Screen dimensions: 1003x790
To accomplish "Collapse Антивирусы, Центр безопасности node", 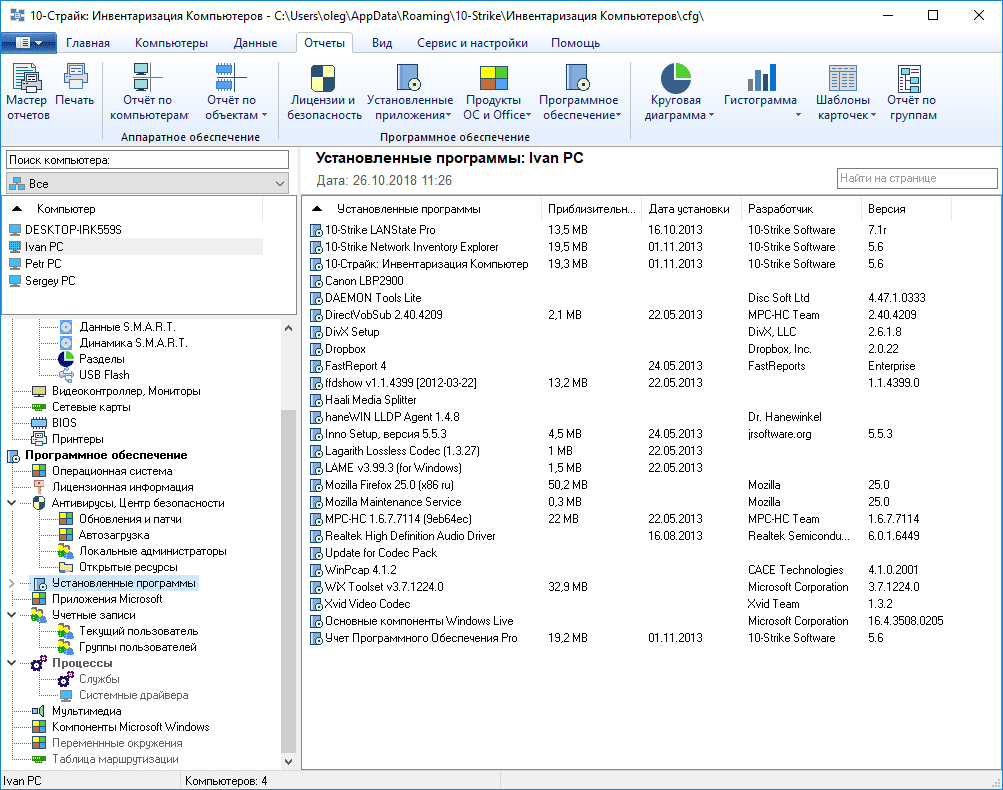I will point(12,503).
